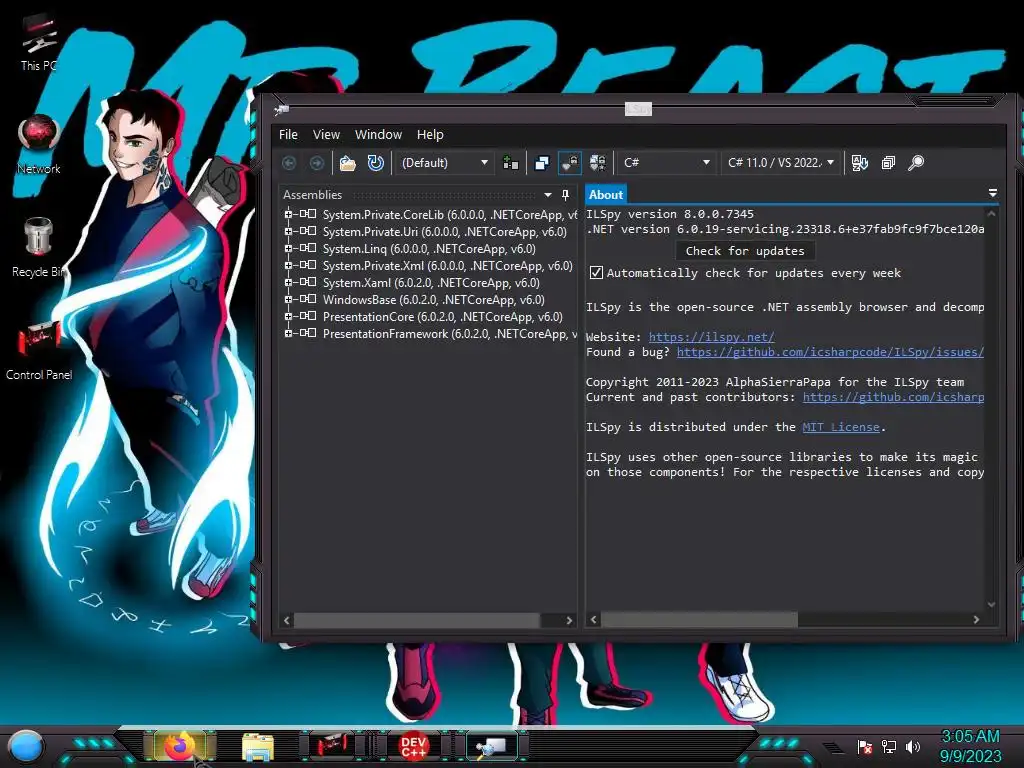Expand the System.Private.CoreLib node

pos(288,214)
